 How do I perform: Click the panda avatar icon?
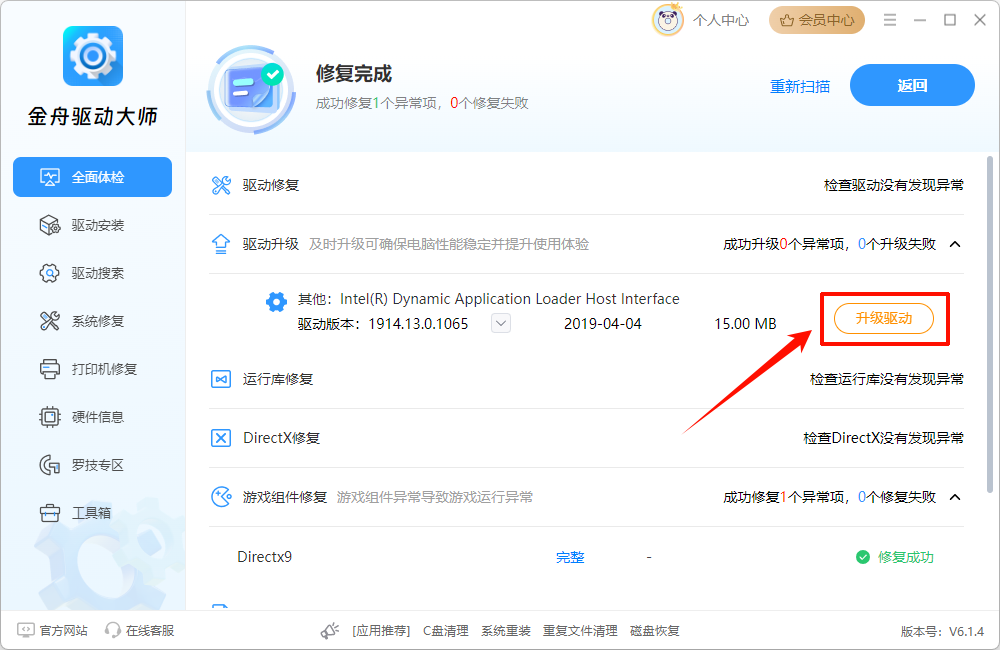pyautogui.click(x=668, y=20)
